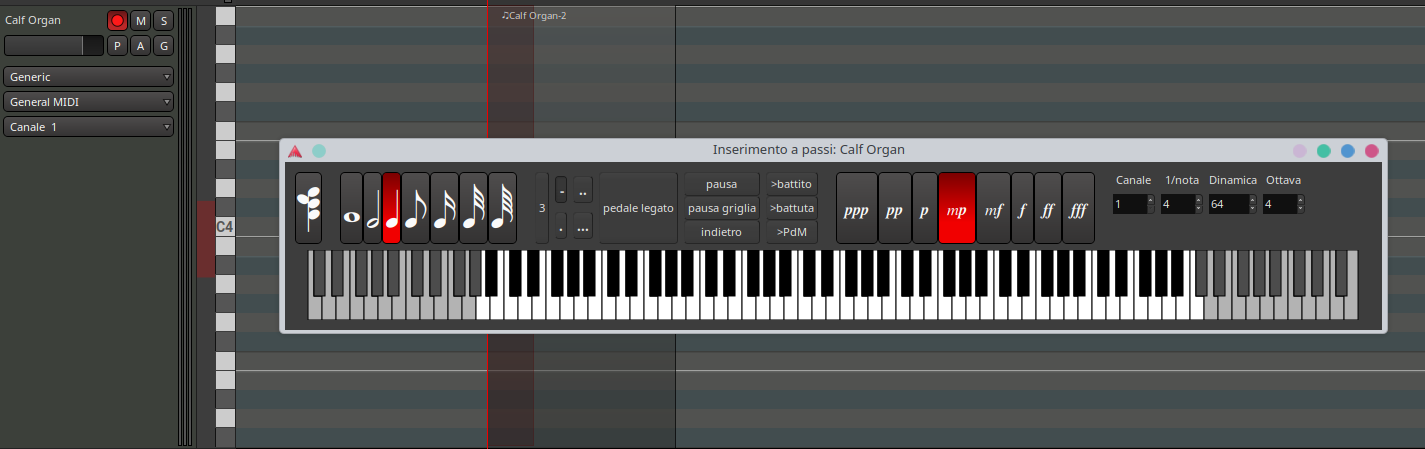Set dynamics to pianississimo ppp
Viewport: 1425px width, 449px height.
(856, 208)
